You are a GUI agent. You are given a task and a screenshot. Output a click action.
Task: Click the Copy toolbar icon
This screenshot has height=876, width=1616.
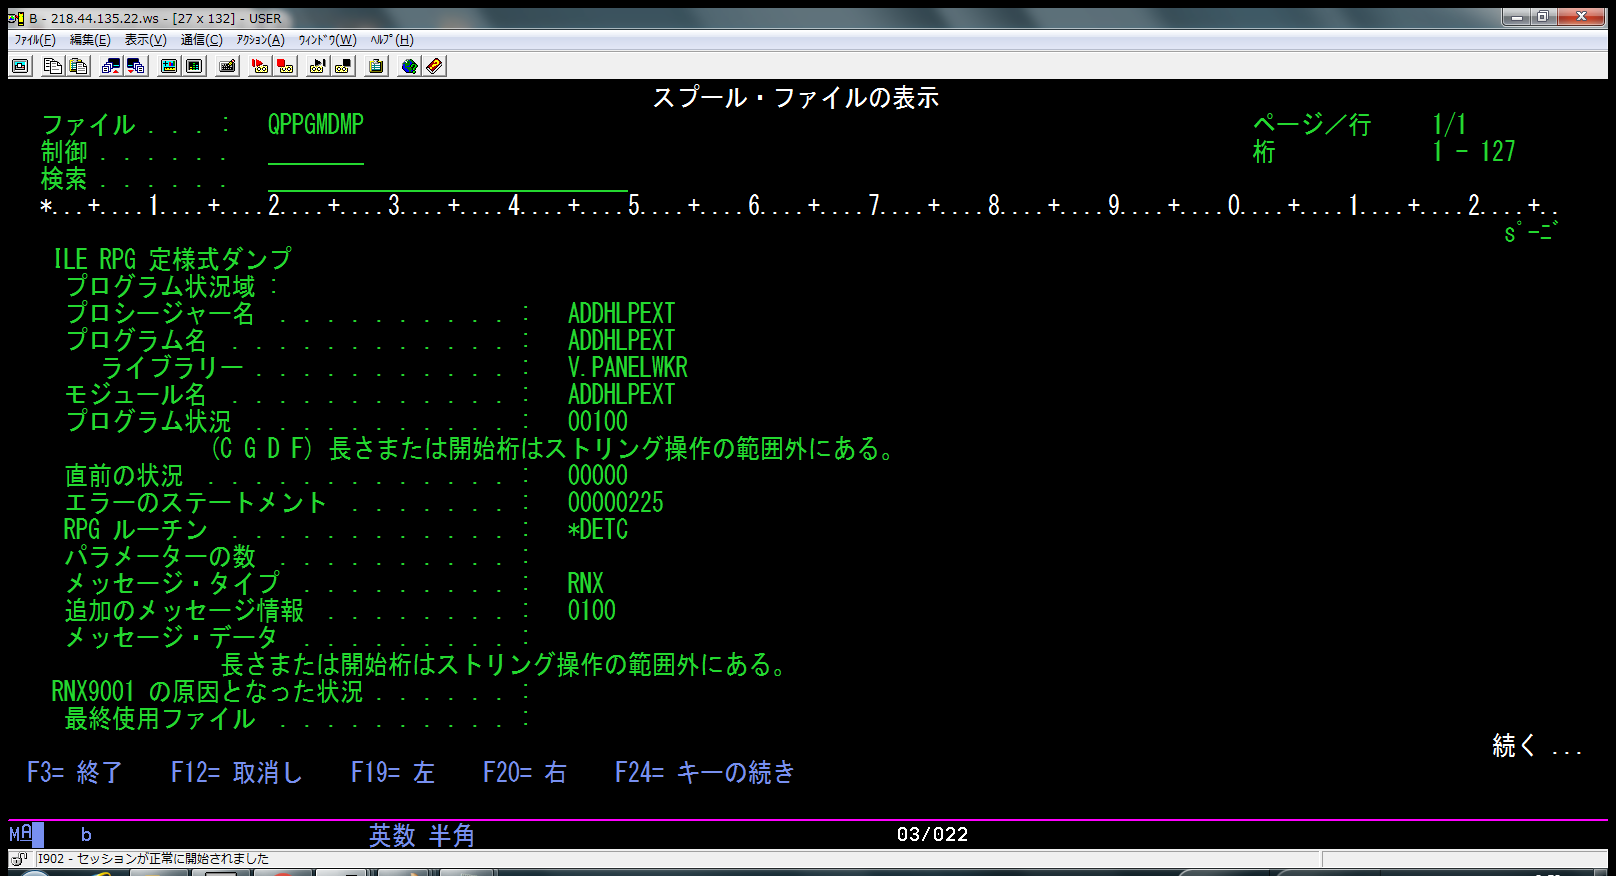tap(53, 66)
